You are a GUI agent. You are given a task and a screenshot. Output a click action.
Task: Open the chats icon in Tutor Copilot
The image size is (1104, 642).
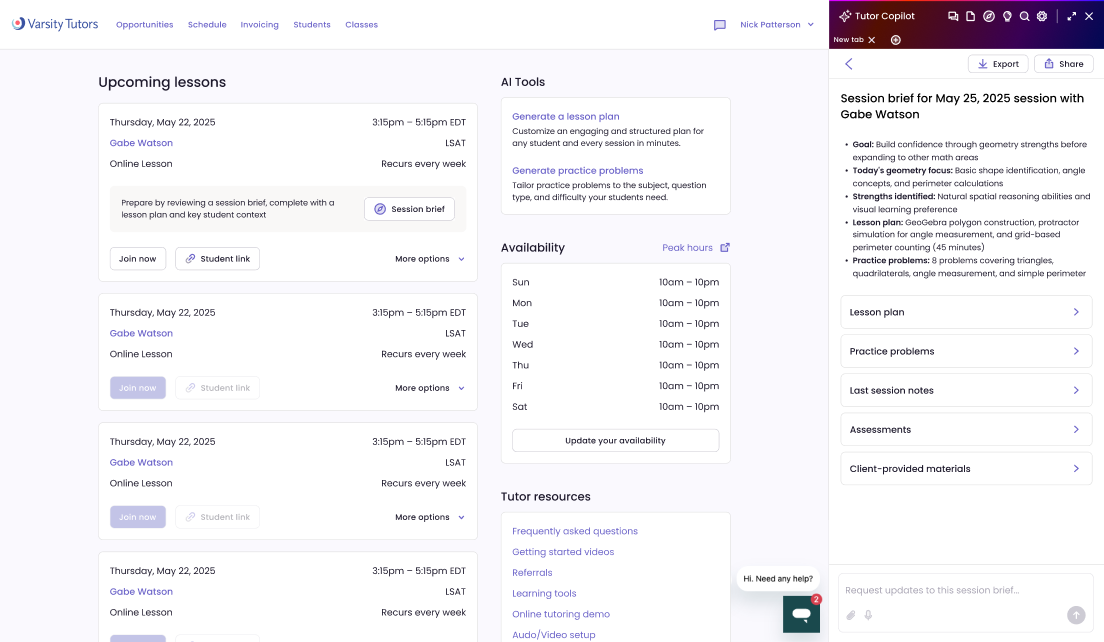pos(953,16)
